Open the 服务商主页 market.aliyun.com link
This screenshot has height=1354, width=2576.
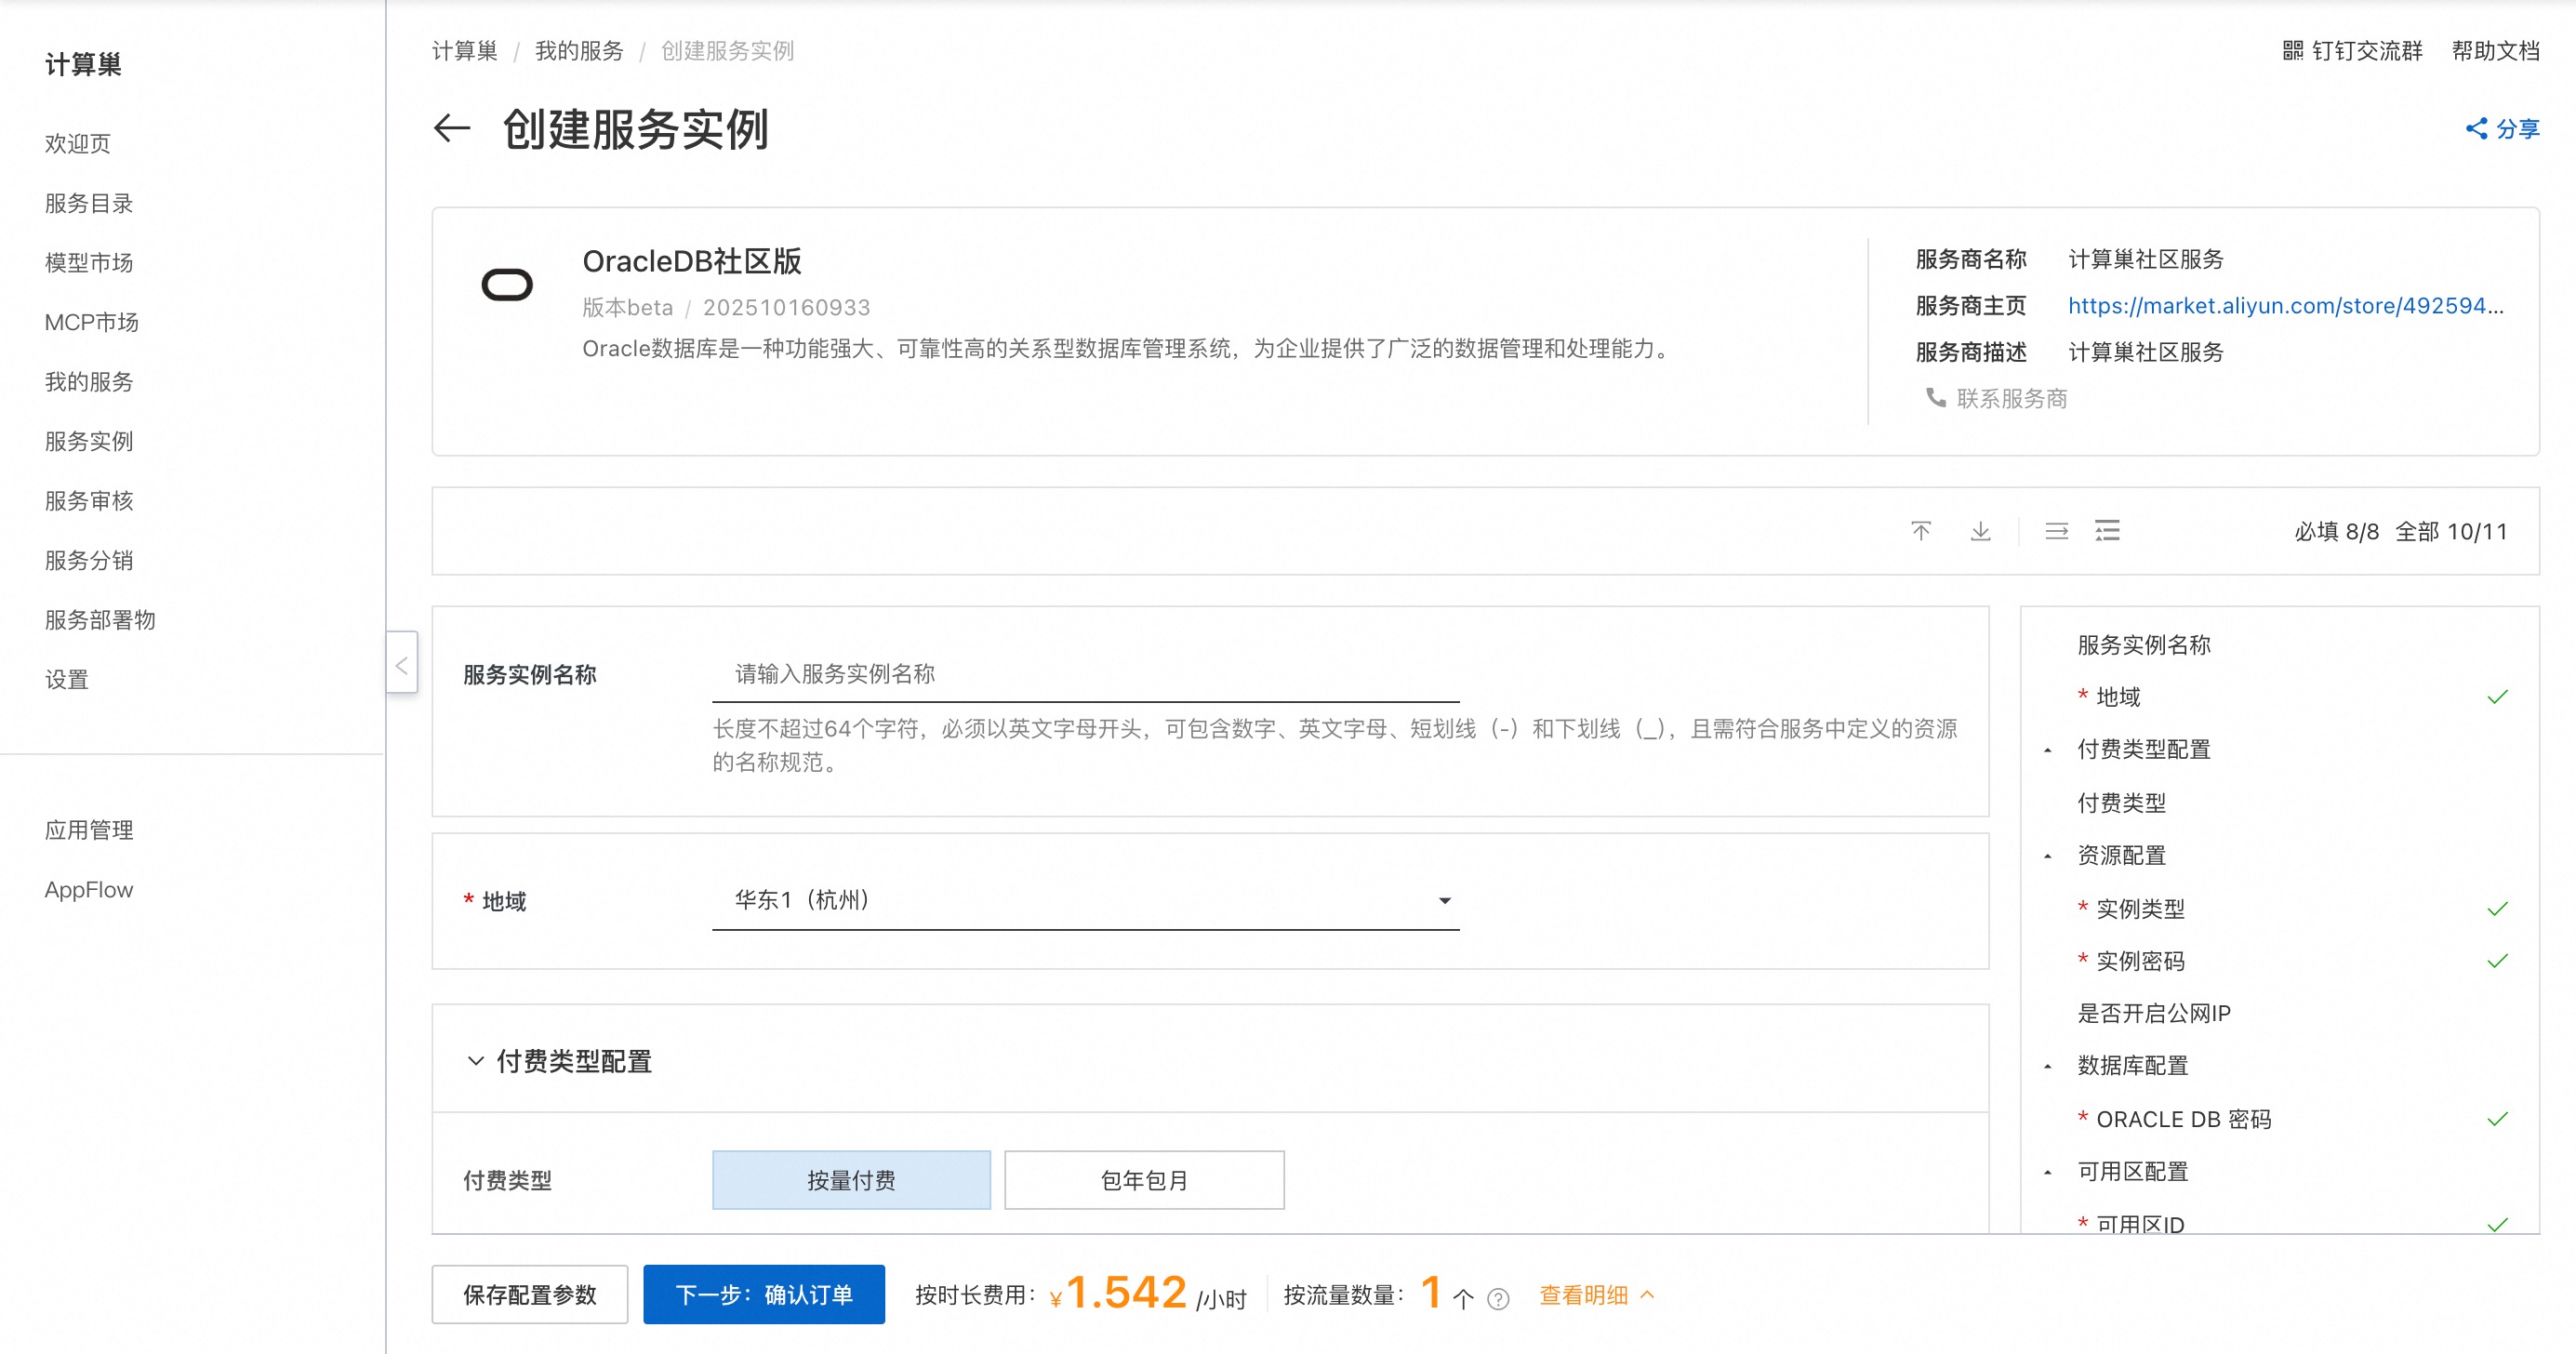coord(2285,306)
